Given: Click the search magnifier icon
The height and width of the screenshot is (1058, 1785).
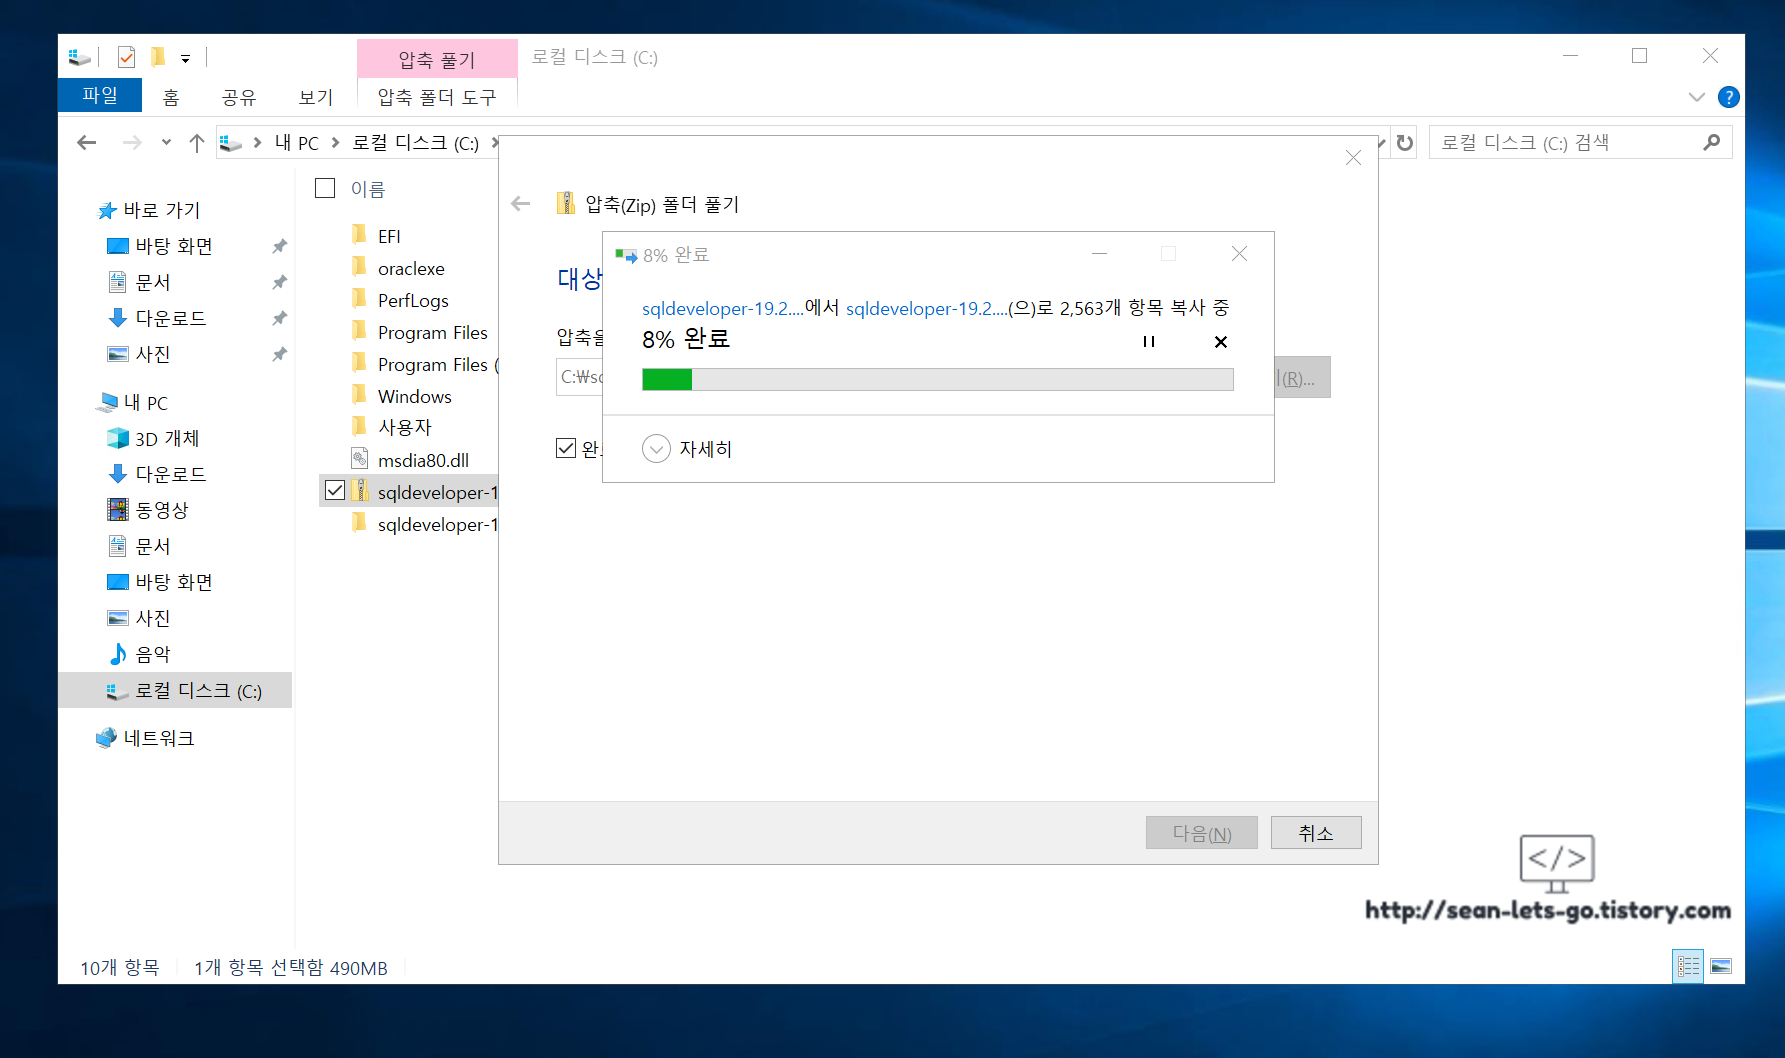Looking at the screenshot, I should pyautogui.click(x=1712, y=143).
